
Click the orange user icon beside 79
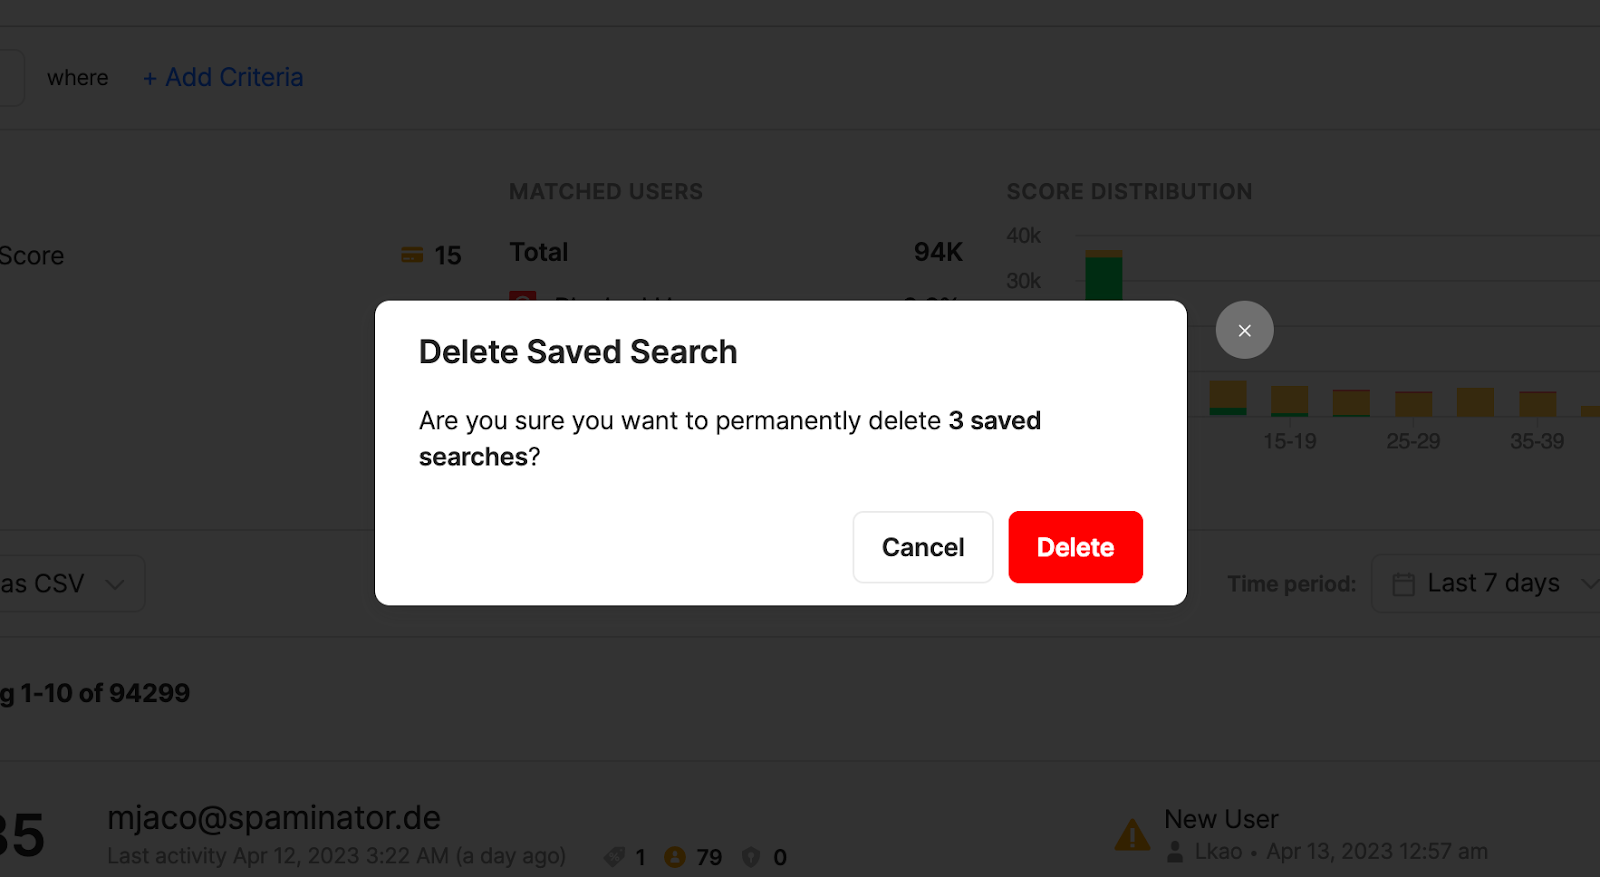pyautogui.click(x=675, y=857)
